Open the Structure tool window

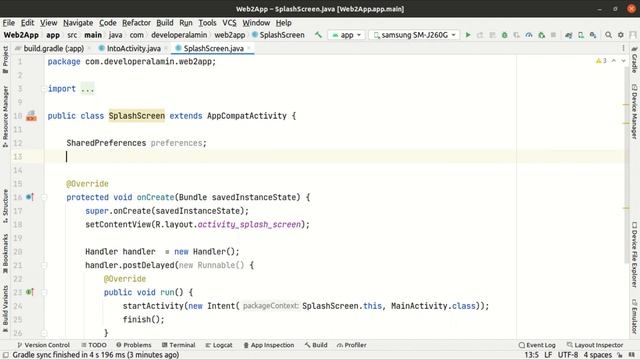pos(5,206)
